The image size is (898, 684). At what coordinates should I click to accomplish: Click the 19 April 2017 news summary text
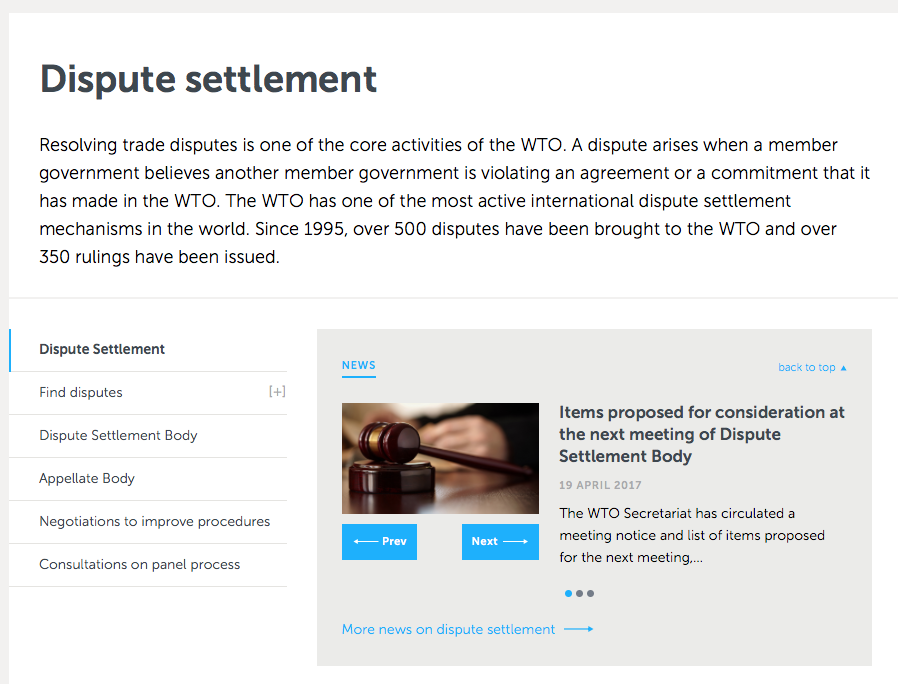(x=692, y=535)
